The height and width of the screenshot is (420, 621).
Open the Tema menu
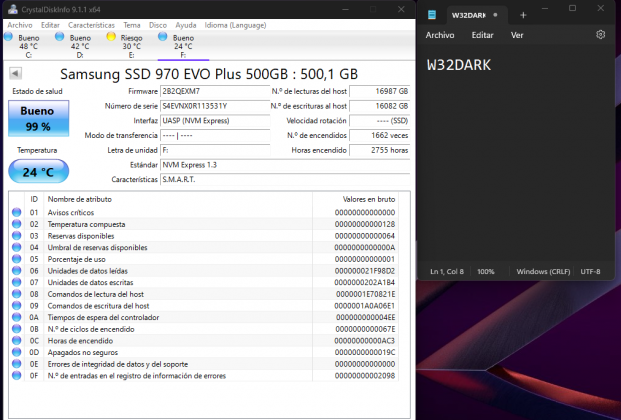coord(131,25)
